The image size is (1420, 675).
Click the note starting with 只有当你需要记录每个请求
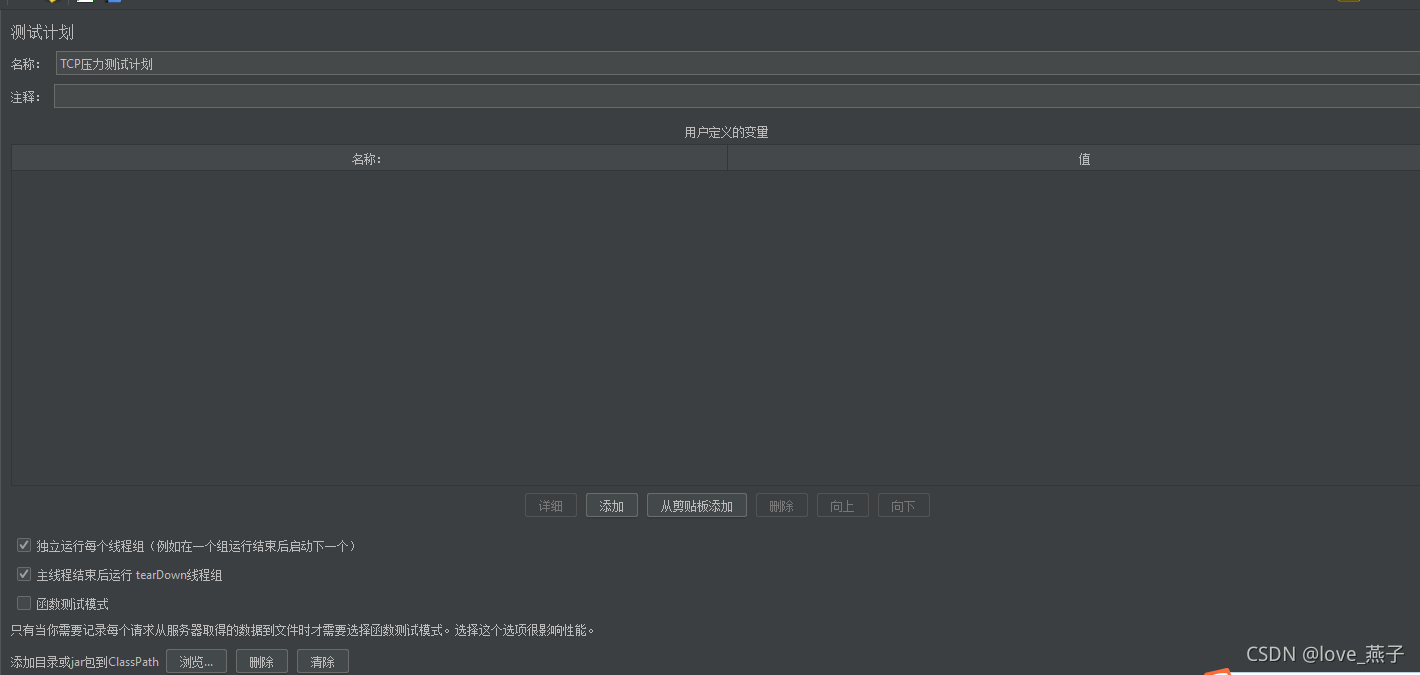pyautogui.click(x=303, y=630)
